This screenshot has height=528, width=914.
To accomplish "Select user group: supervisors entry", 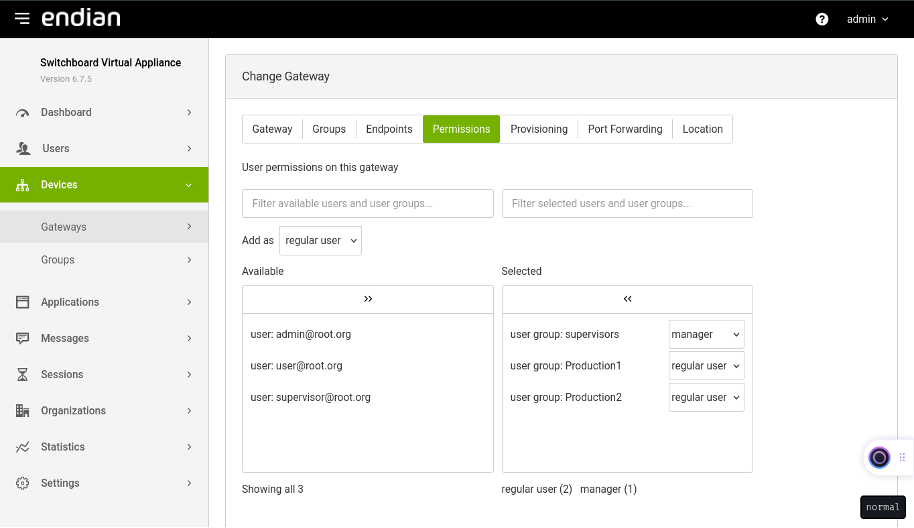I will (x=564, y=335).
